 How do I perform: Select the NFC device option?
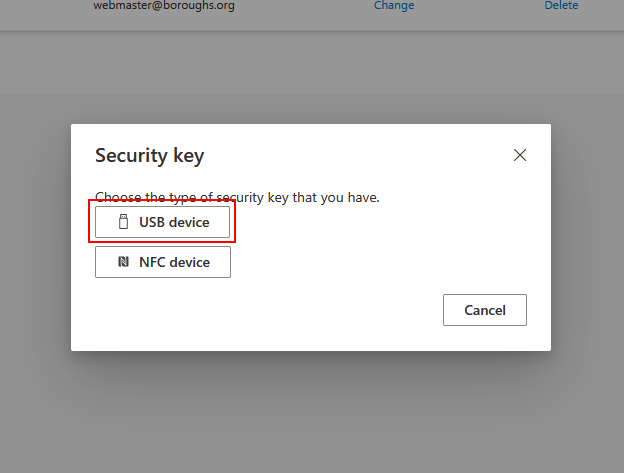[163, 262]
